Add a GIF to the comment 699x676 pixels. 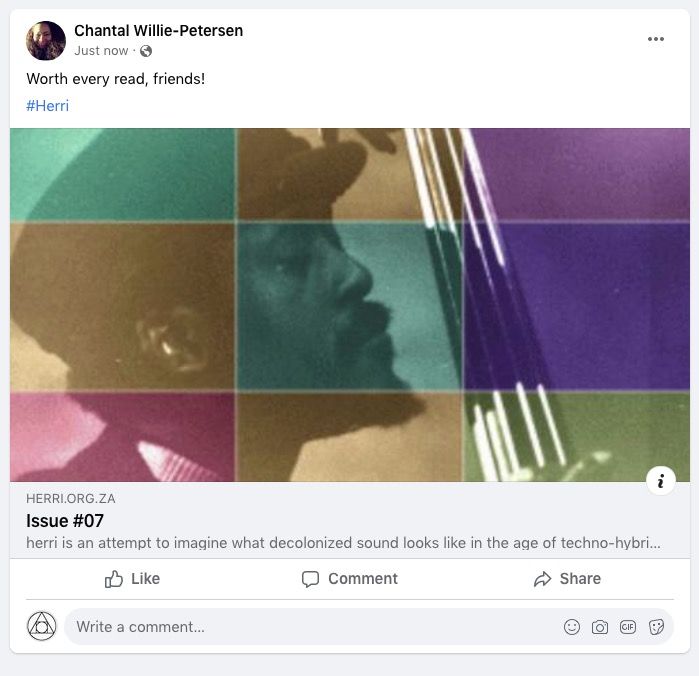628,627
